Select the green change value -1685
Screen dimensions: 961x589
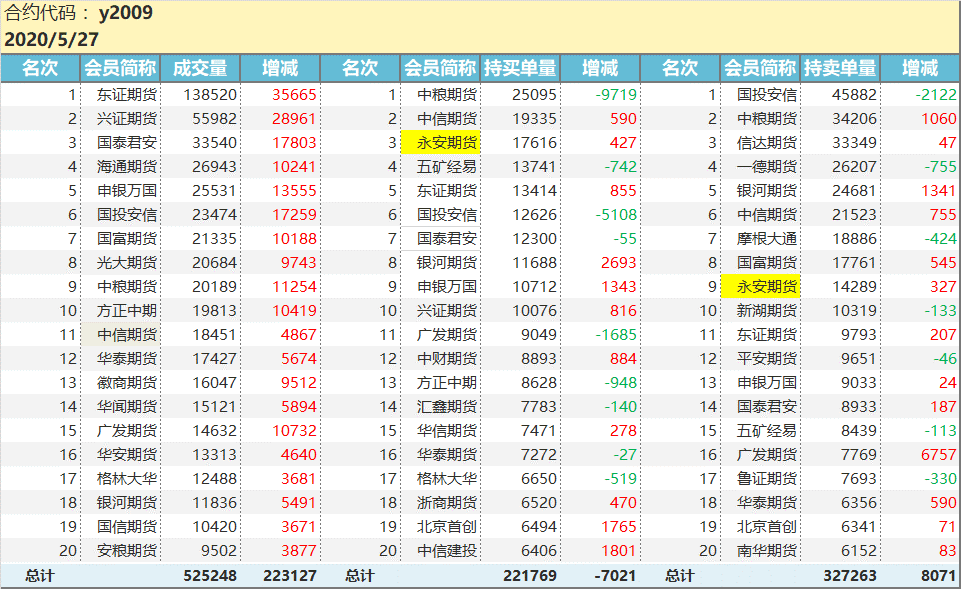pyautogui.click(x=616, y=335)
